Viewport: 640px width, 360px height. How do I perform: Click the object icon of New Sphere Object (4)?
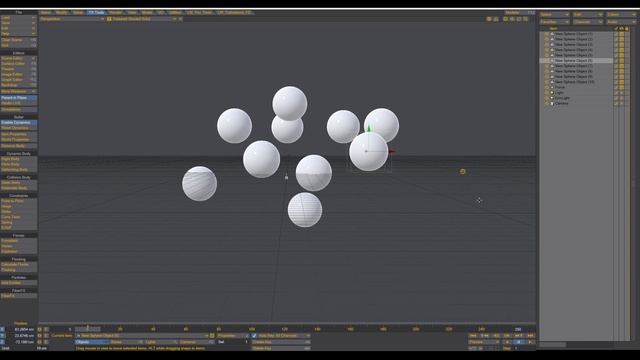[552, 50]
